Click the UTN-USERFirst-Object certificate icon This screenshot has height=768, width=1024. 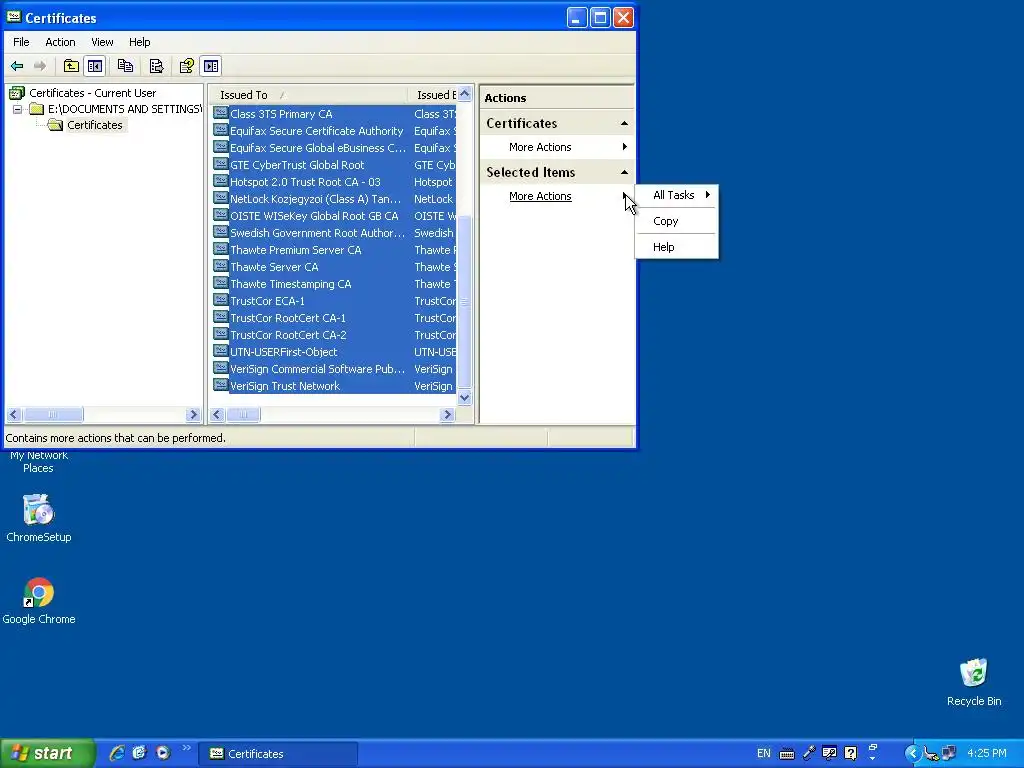(x=221, y=351)
